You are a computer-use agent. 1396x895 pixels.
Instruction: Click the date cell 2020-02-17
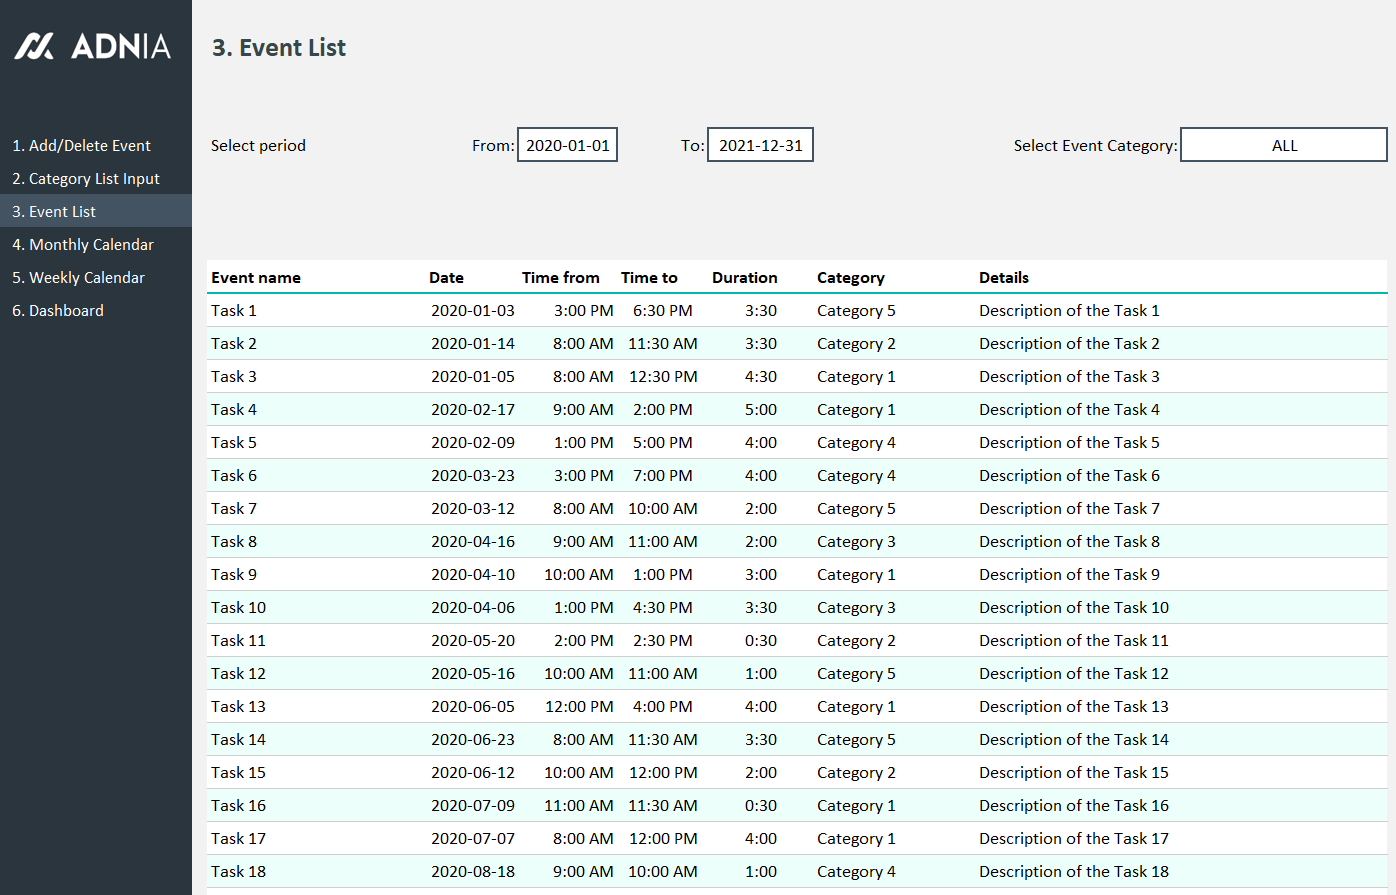473,409
